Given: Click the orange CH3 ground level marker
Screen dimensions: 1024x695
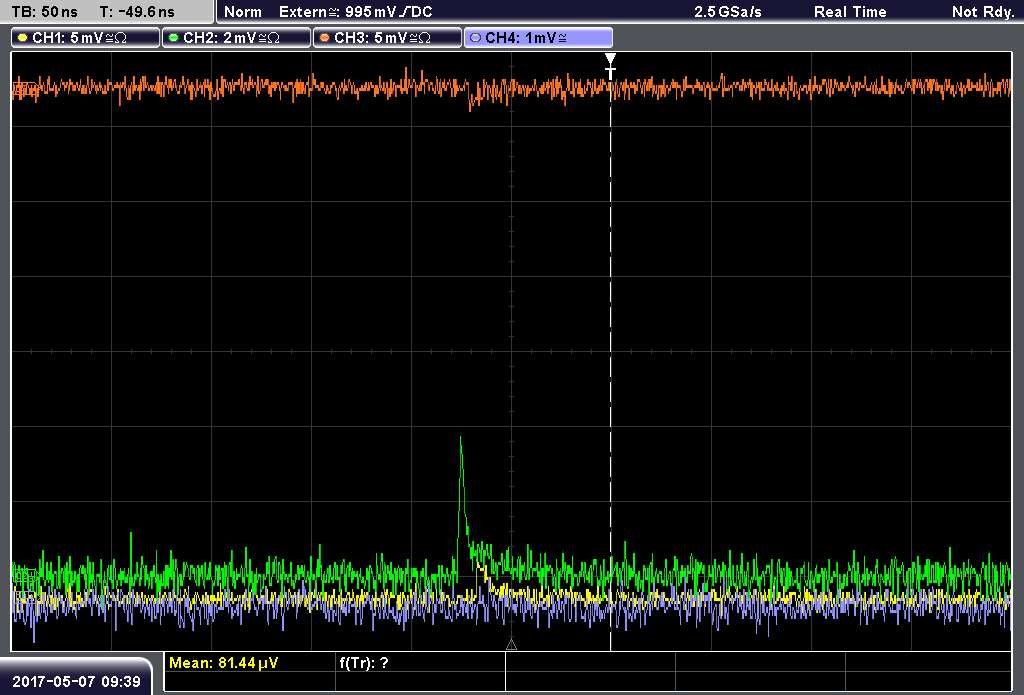Looking at the screenshot, I should click(x=25, y=89).
